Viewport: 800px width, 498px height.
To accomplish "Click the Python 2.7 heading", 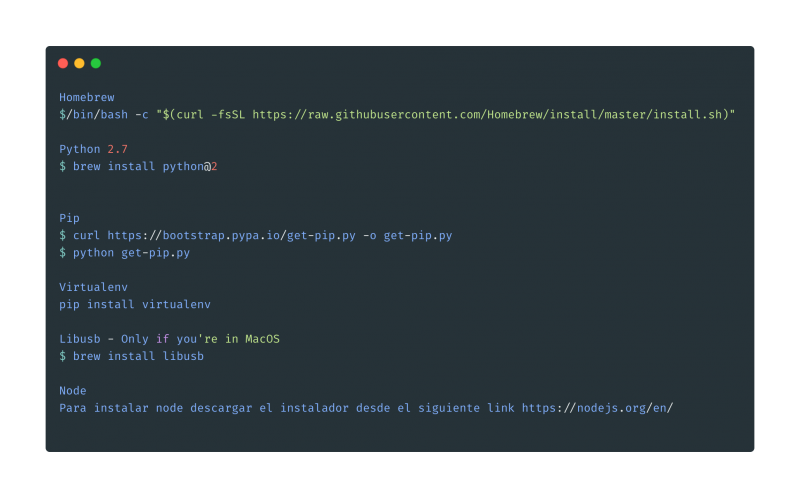I will click(x=93, y=149).
